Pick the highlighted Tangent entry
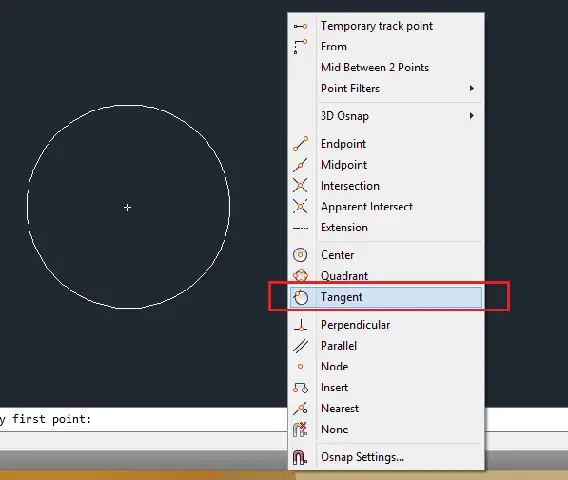Viewport: 568px width, 480px height. [386, 297]
